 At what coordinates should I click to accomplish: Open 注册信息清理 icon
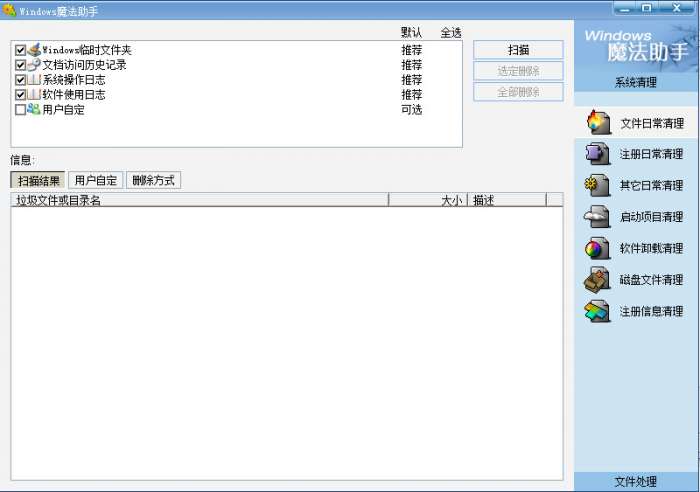coord(597,311)
